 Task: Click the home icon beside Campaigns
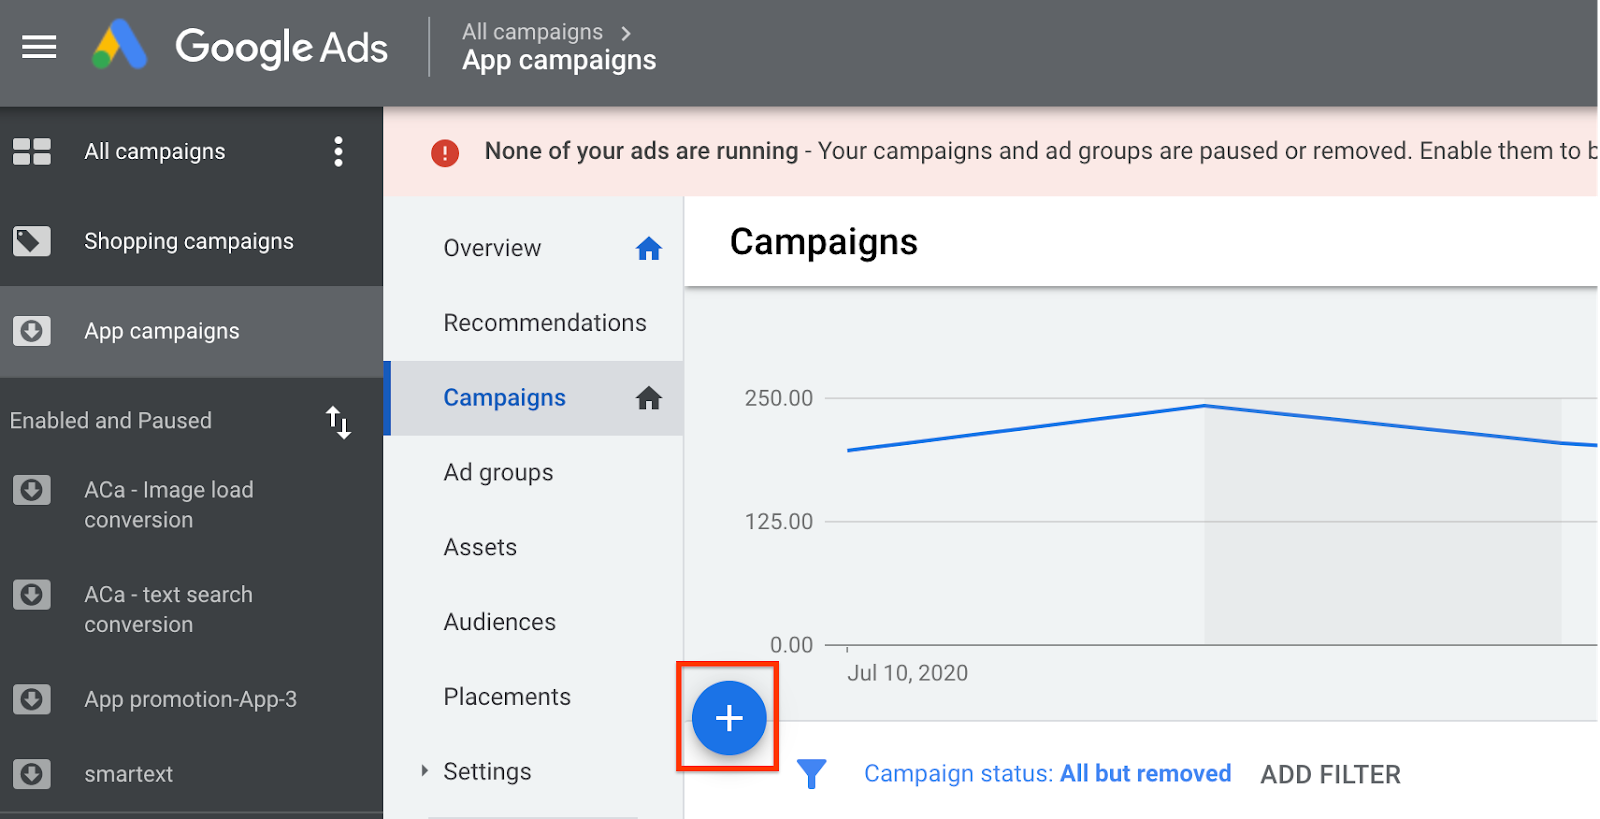tap(649, 399)
